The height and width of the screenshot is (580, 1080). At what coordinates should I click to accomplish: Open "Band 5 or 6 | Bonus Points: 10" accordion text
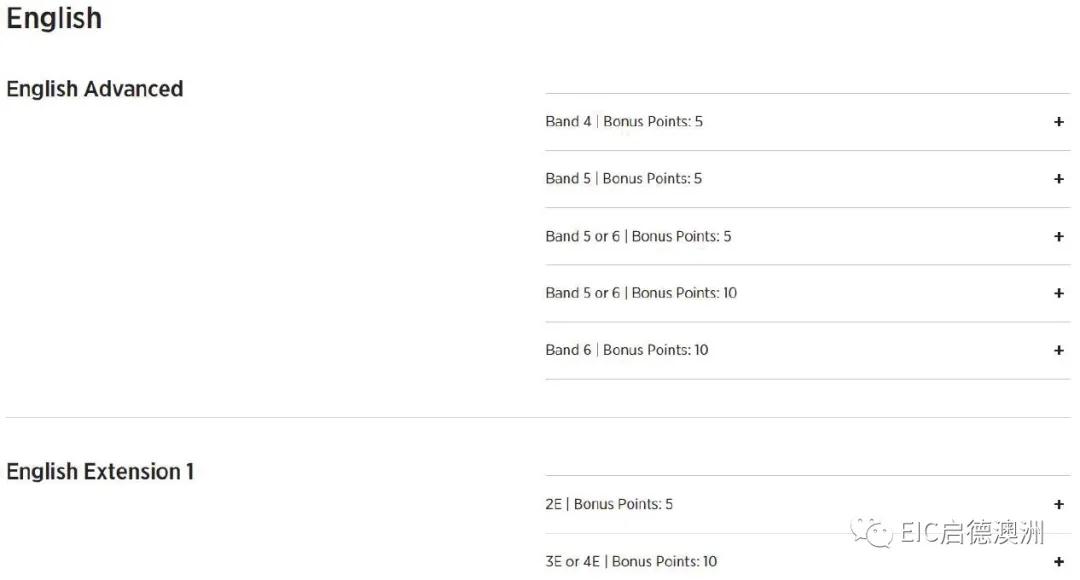tap(641, 293)
